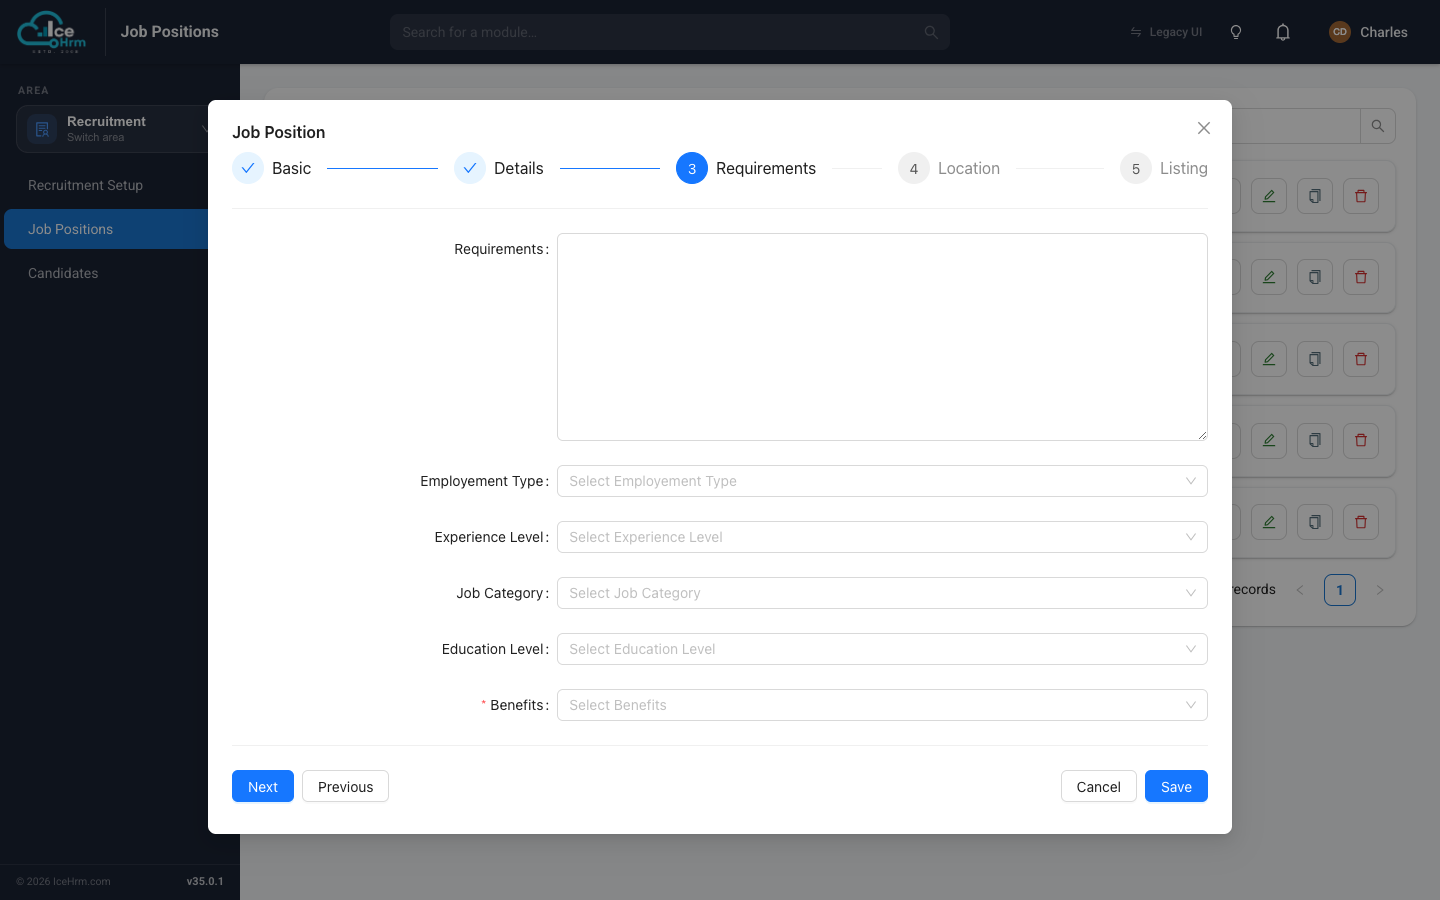Screen dimensions: 1440x900
Task: Click step 4 Location circle
Action: click(914, 168)
